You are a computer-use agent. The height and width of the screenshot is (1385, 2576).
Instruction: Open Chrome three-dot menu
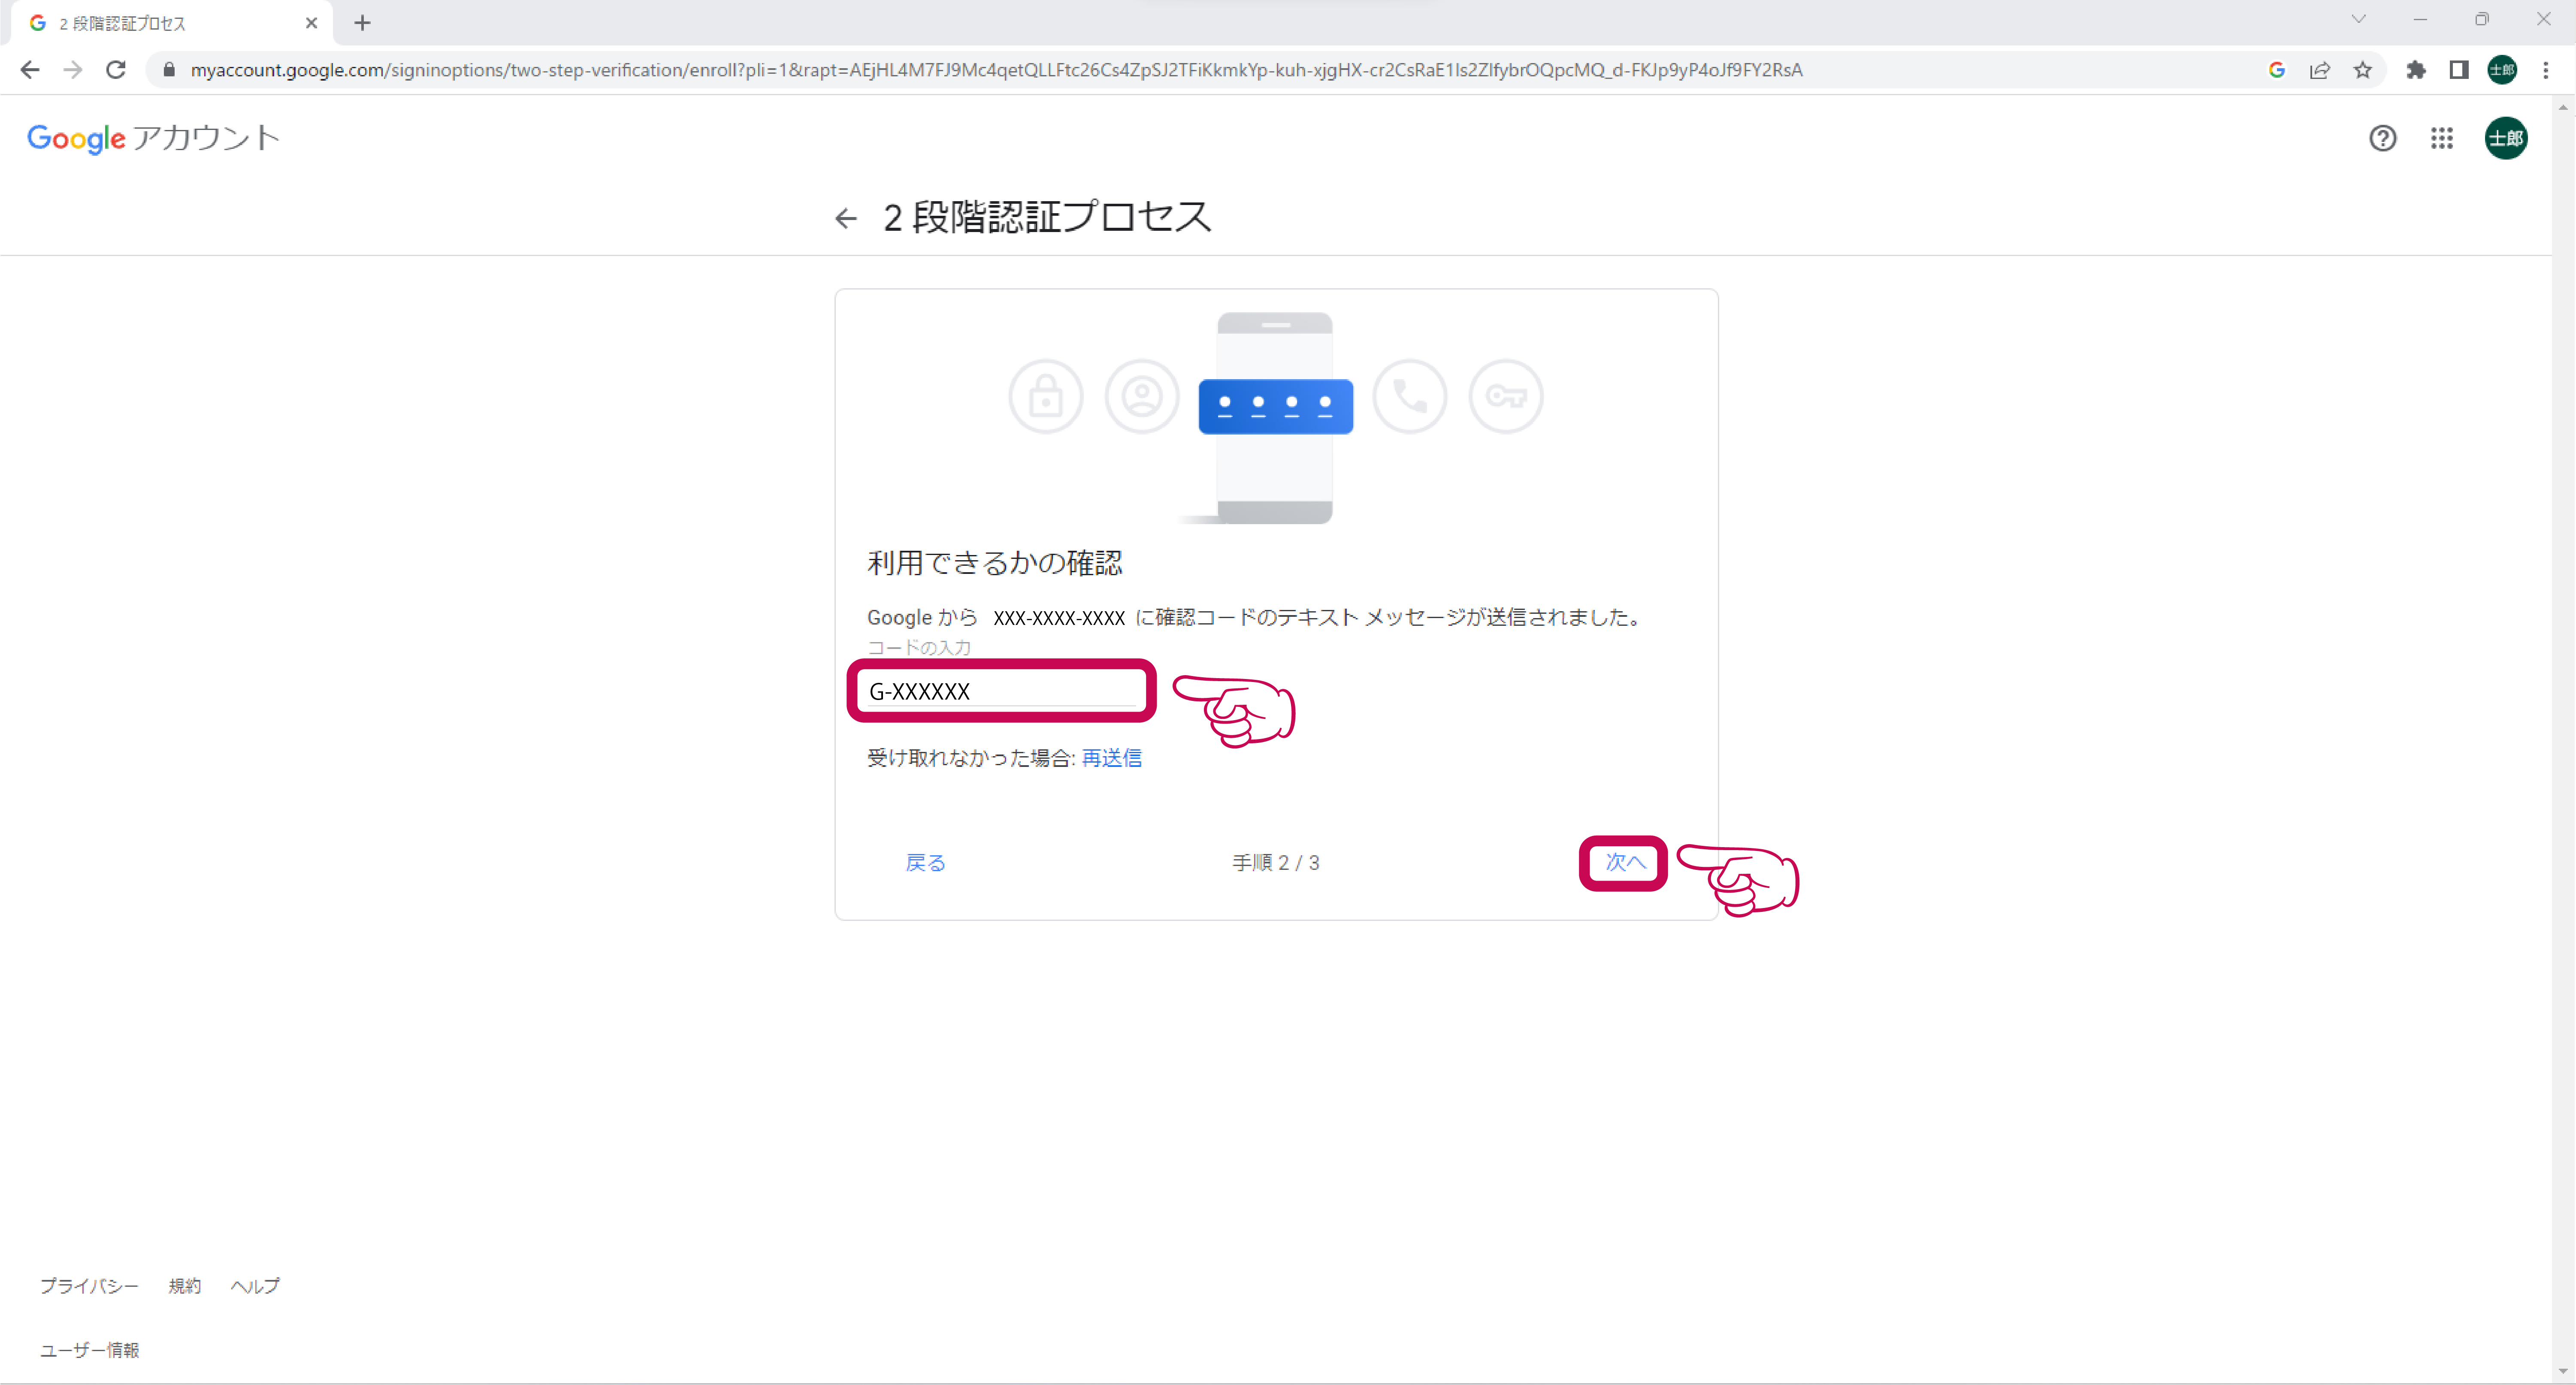coord(2546,70)
